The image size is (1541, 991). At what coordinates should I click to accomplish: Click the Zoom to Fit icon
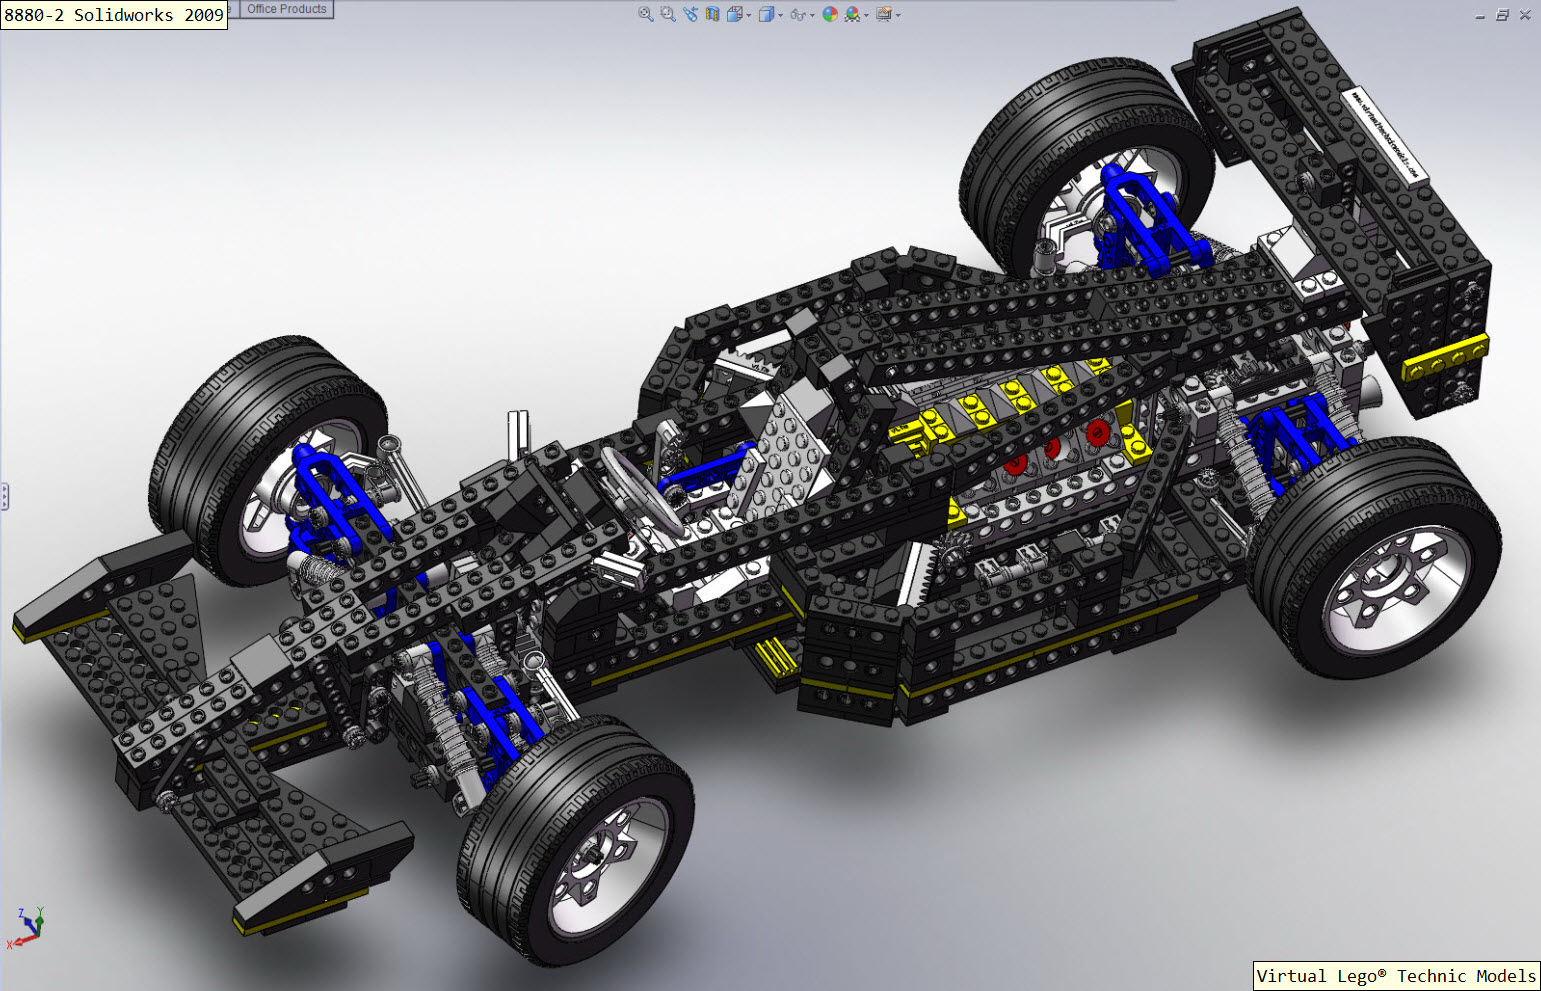pyautogui.click(x=646, y=14)
